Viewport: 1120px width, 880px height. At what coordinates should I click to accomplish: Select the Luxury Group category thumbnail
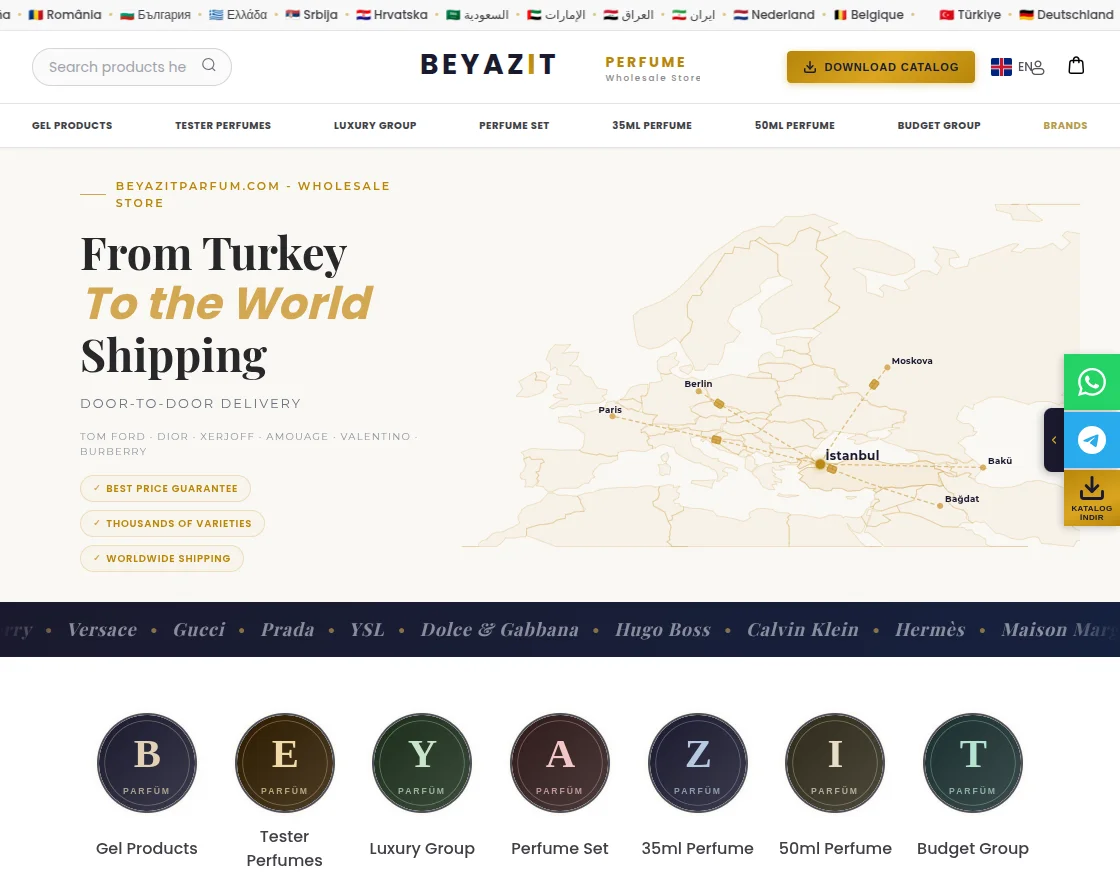tap(422, 762)
